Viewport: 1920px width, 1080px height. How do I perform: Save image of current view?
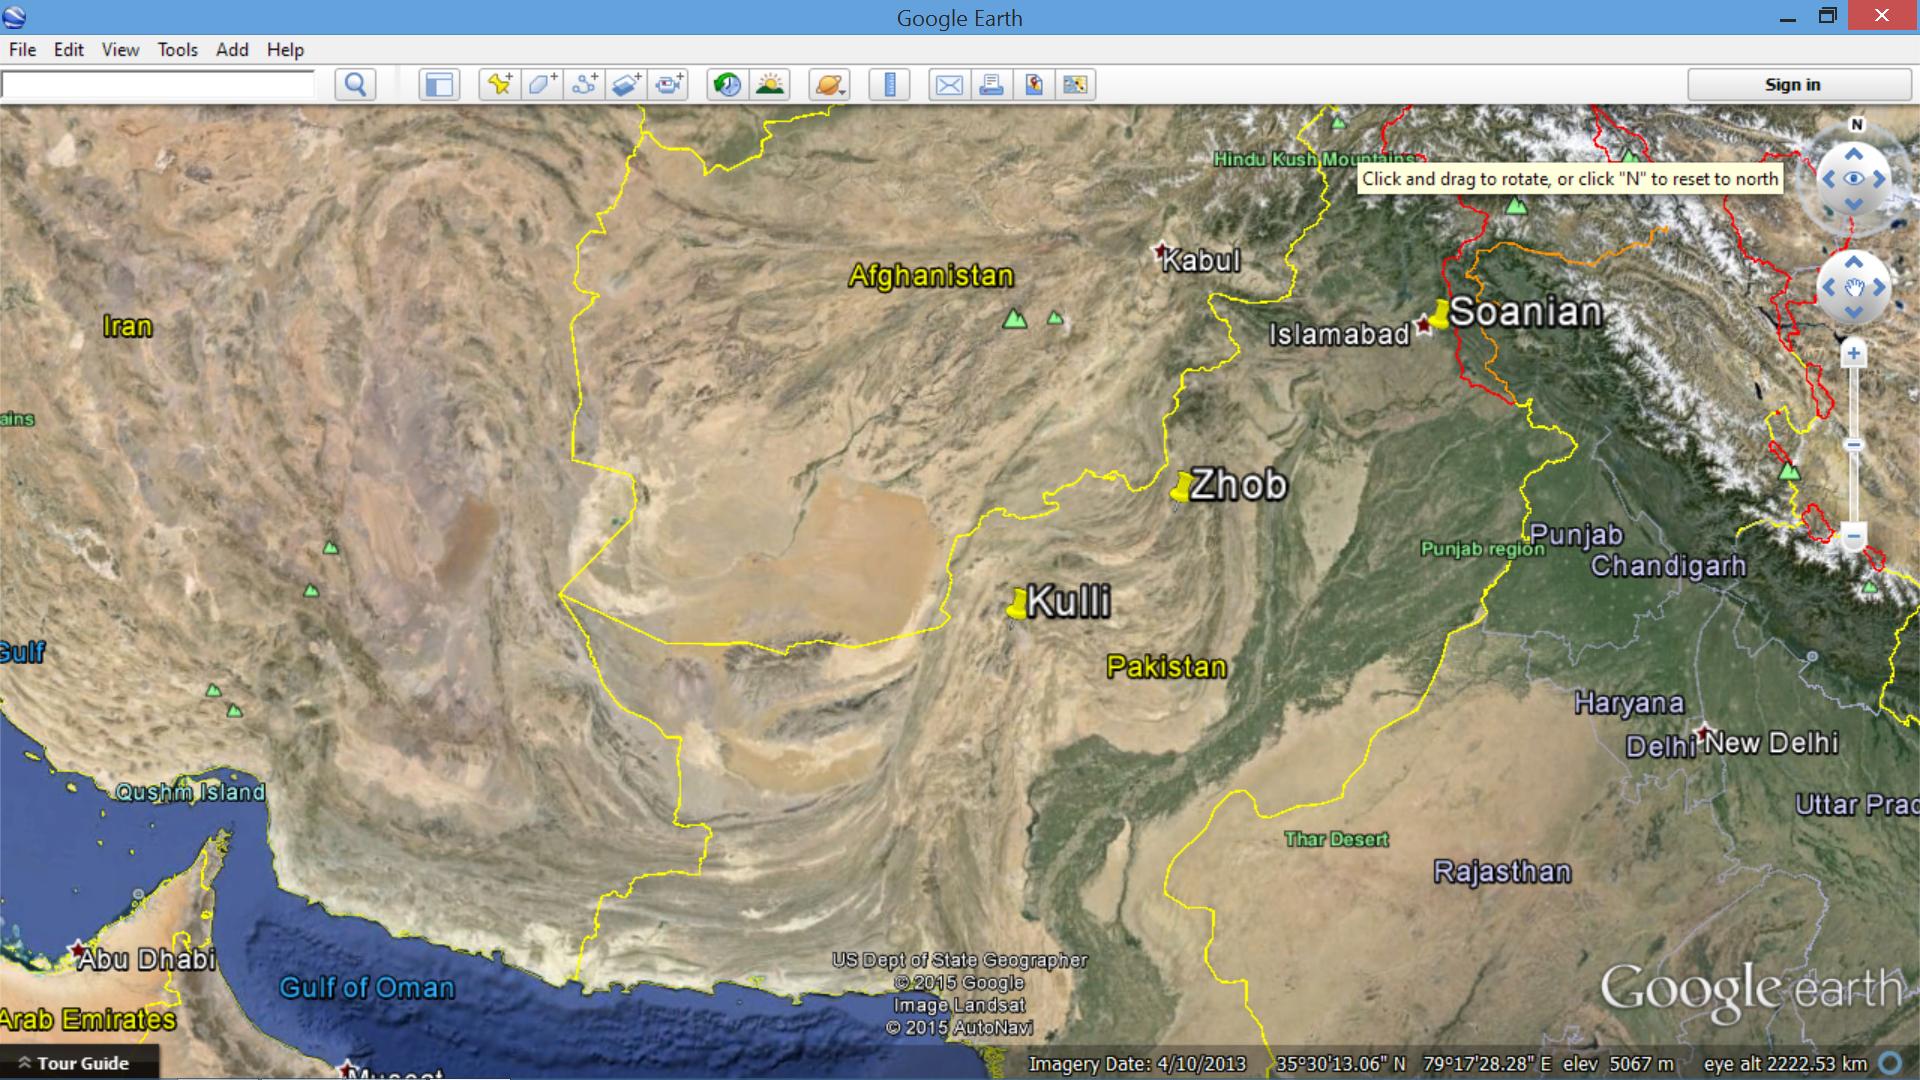click(x=1034, y=85)
